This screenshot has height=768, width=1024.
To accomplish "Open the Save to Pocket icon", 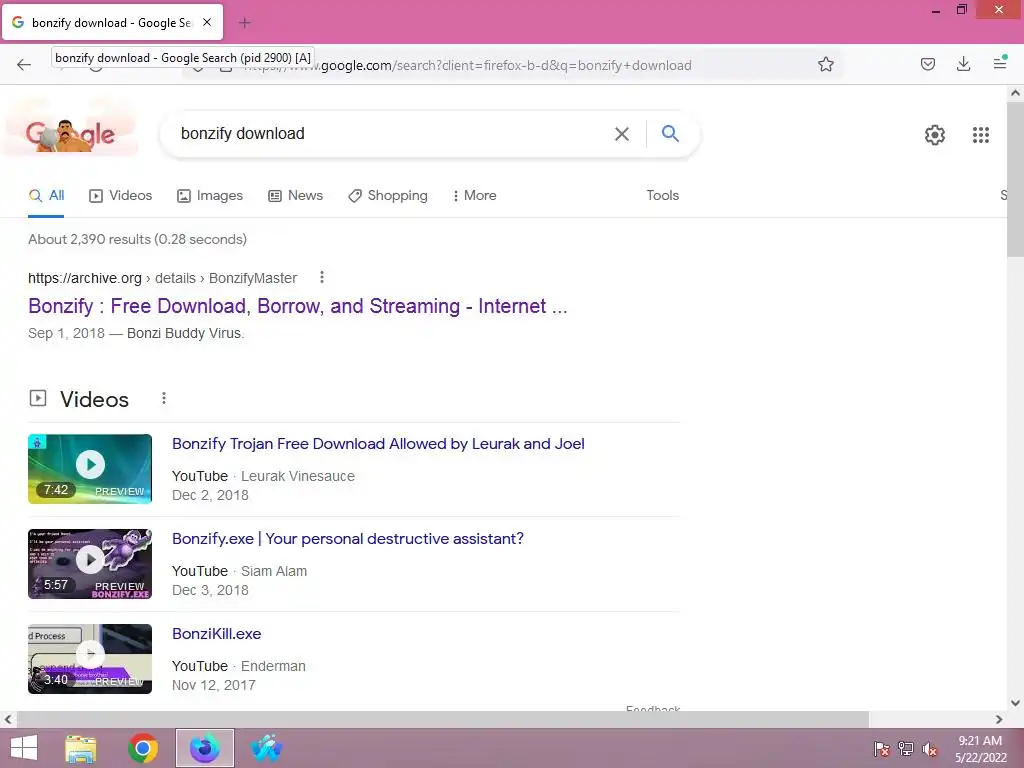I will (x=927, y=64).
